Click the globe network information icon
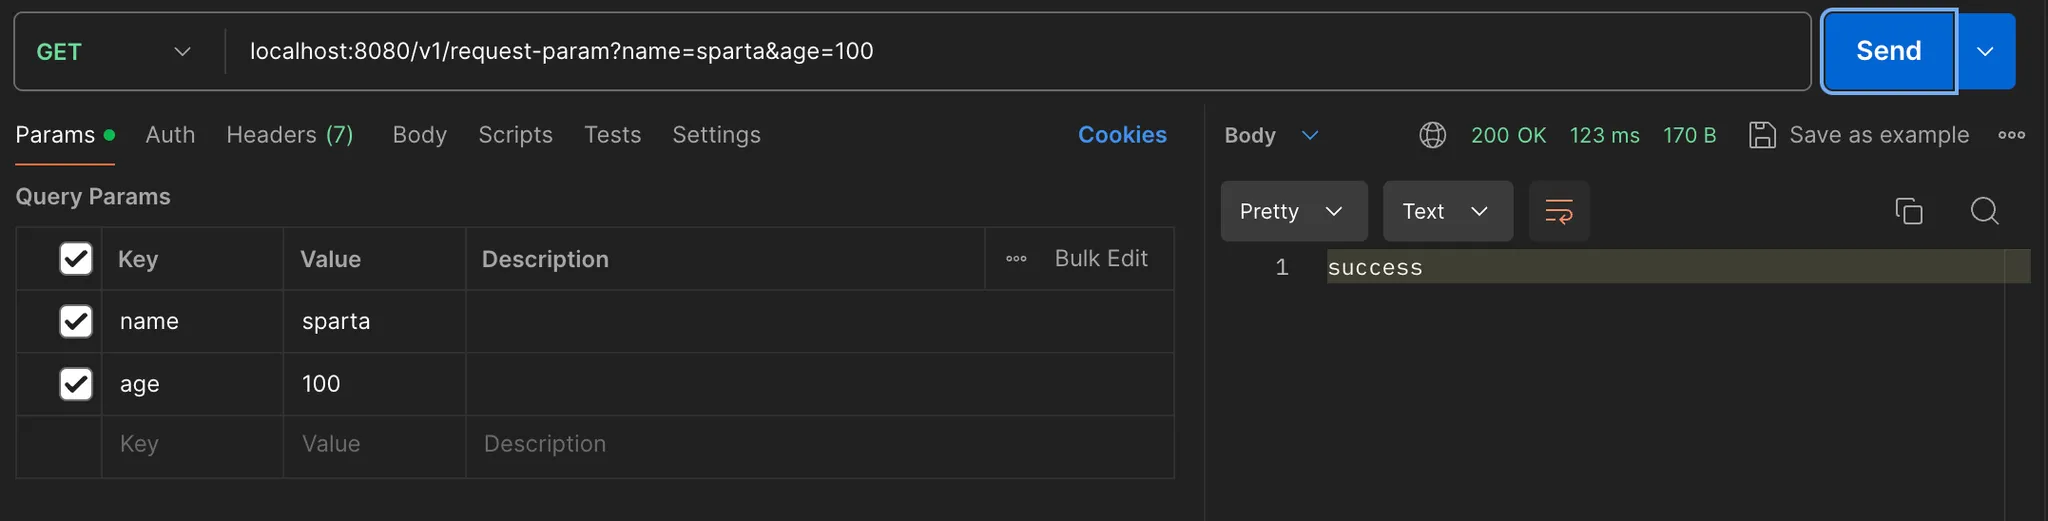This screenshot has width=2048, height=521. (x=1432, y=135)
